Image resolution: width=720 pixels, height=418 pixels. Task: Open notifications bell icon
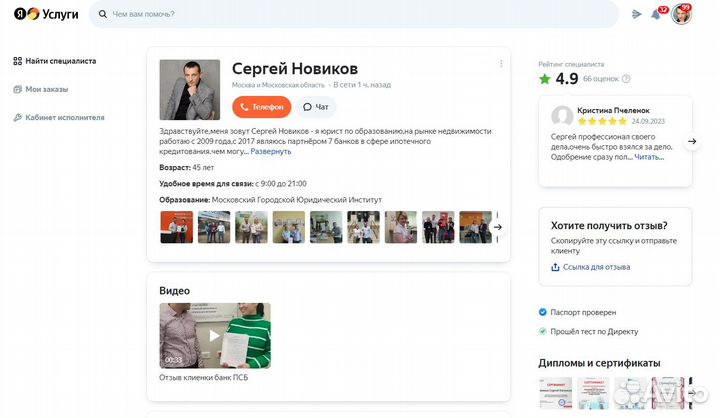click(x=656, y=14)
